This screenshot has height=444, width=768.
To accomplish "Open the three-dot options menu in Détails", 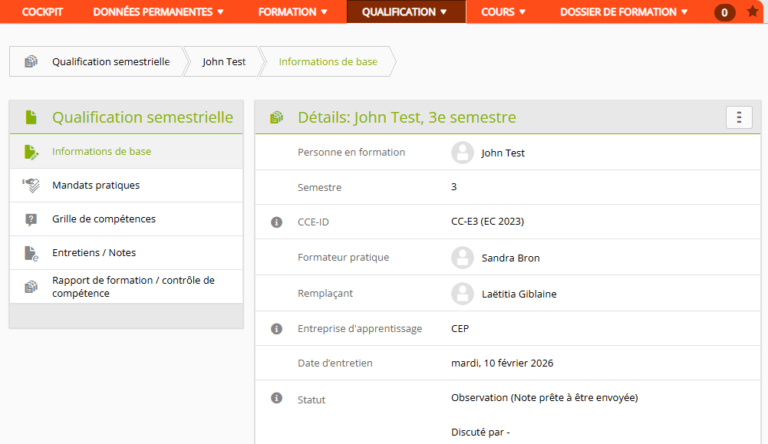I will pos(739,117).
